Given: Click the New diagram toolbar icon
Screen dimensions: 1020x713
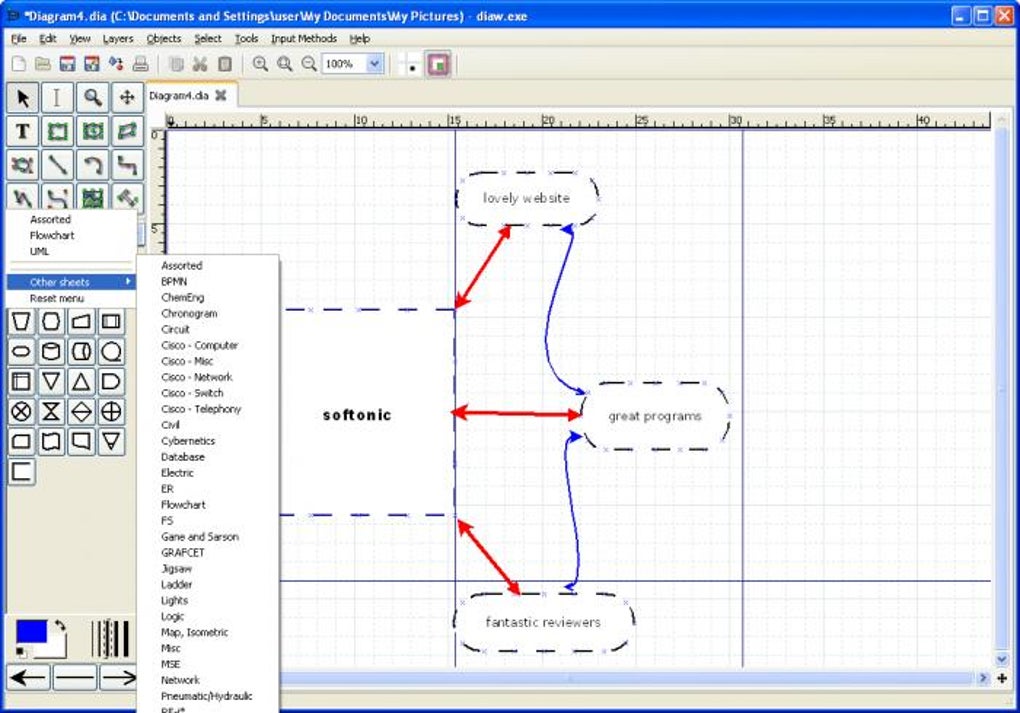Looking at the screenshot, I should click(19, 64).
